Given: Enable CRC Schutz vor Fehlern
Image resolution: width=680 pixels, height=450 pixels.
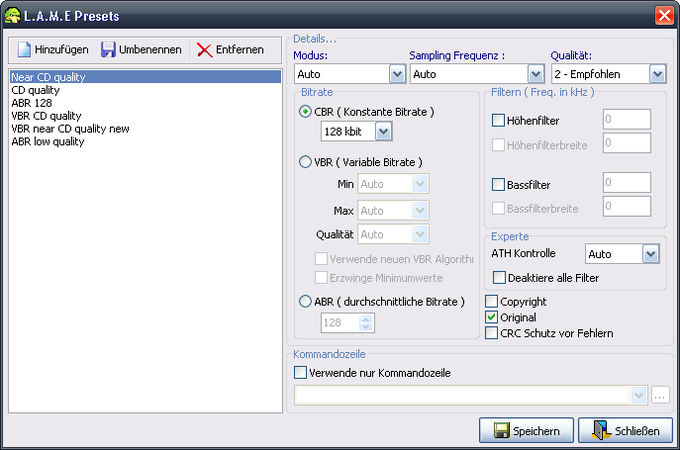Looking at the screenshot, I should (491, 333).
